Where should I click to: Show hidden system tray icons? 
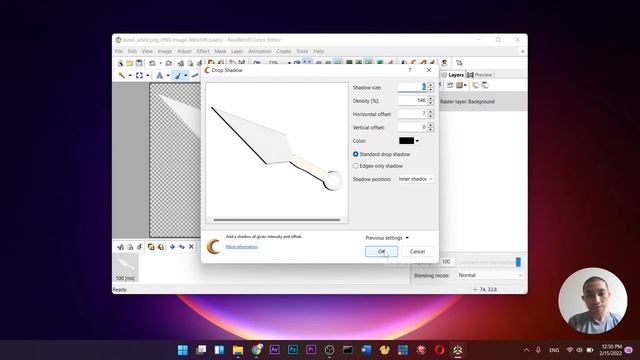tap(527, 350)
